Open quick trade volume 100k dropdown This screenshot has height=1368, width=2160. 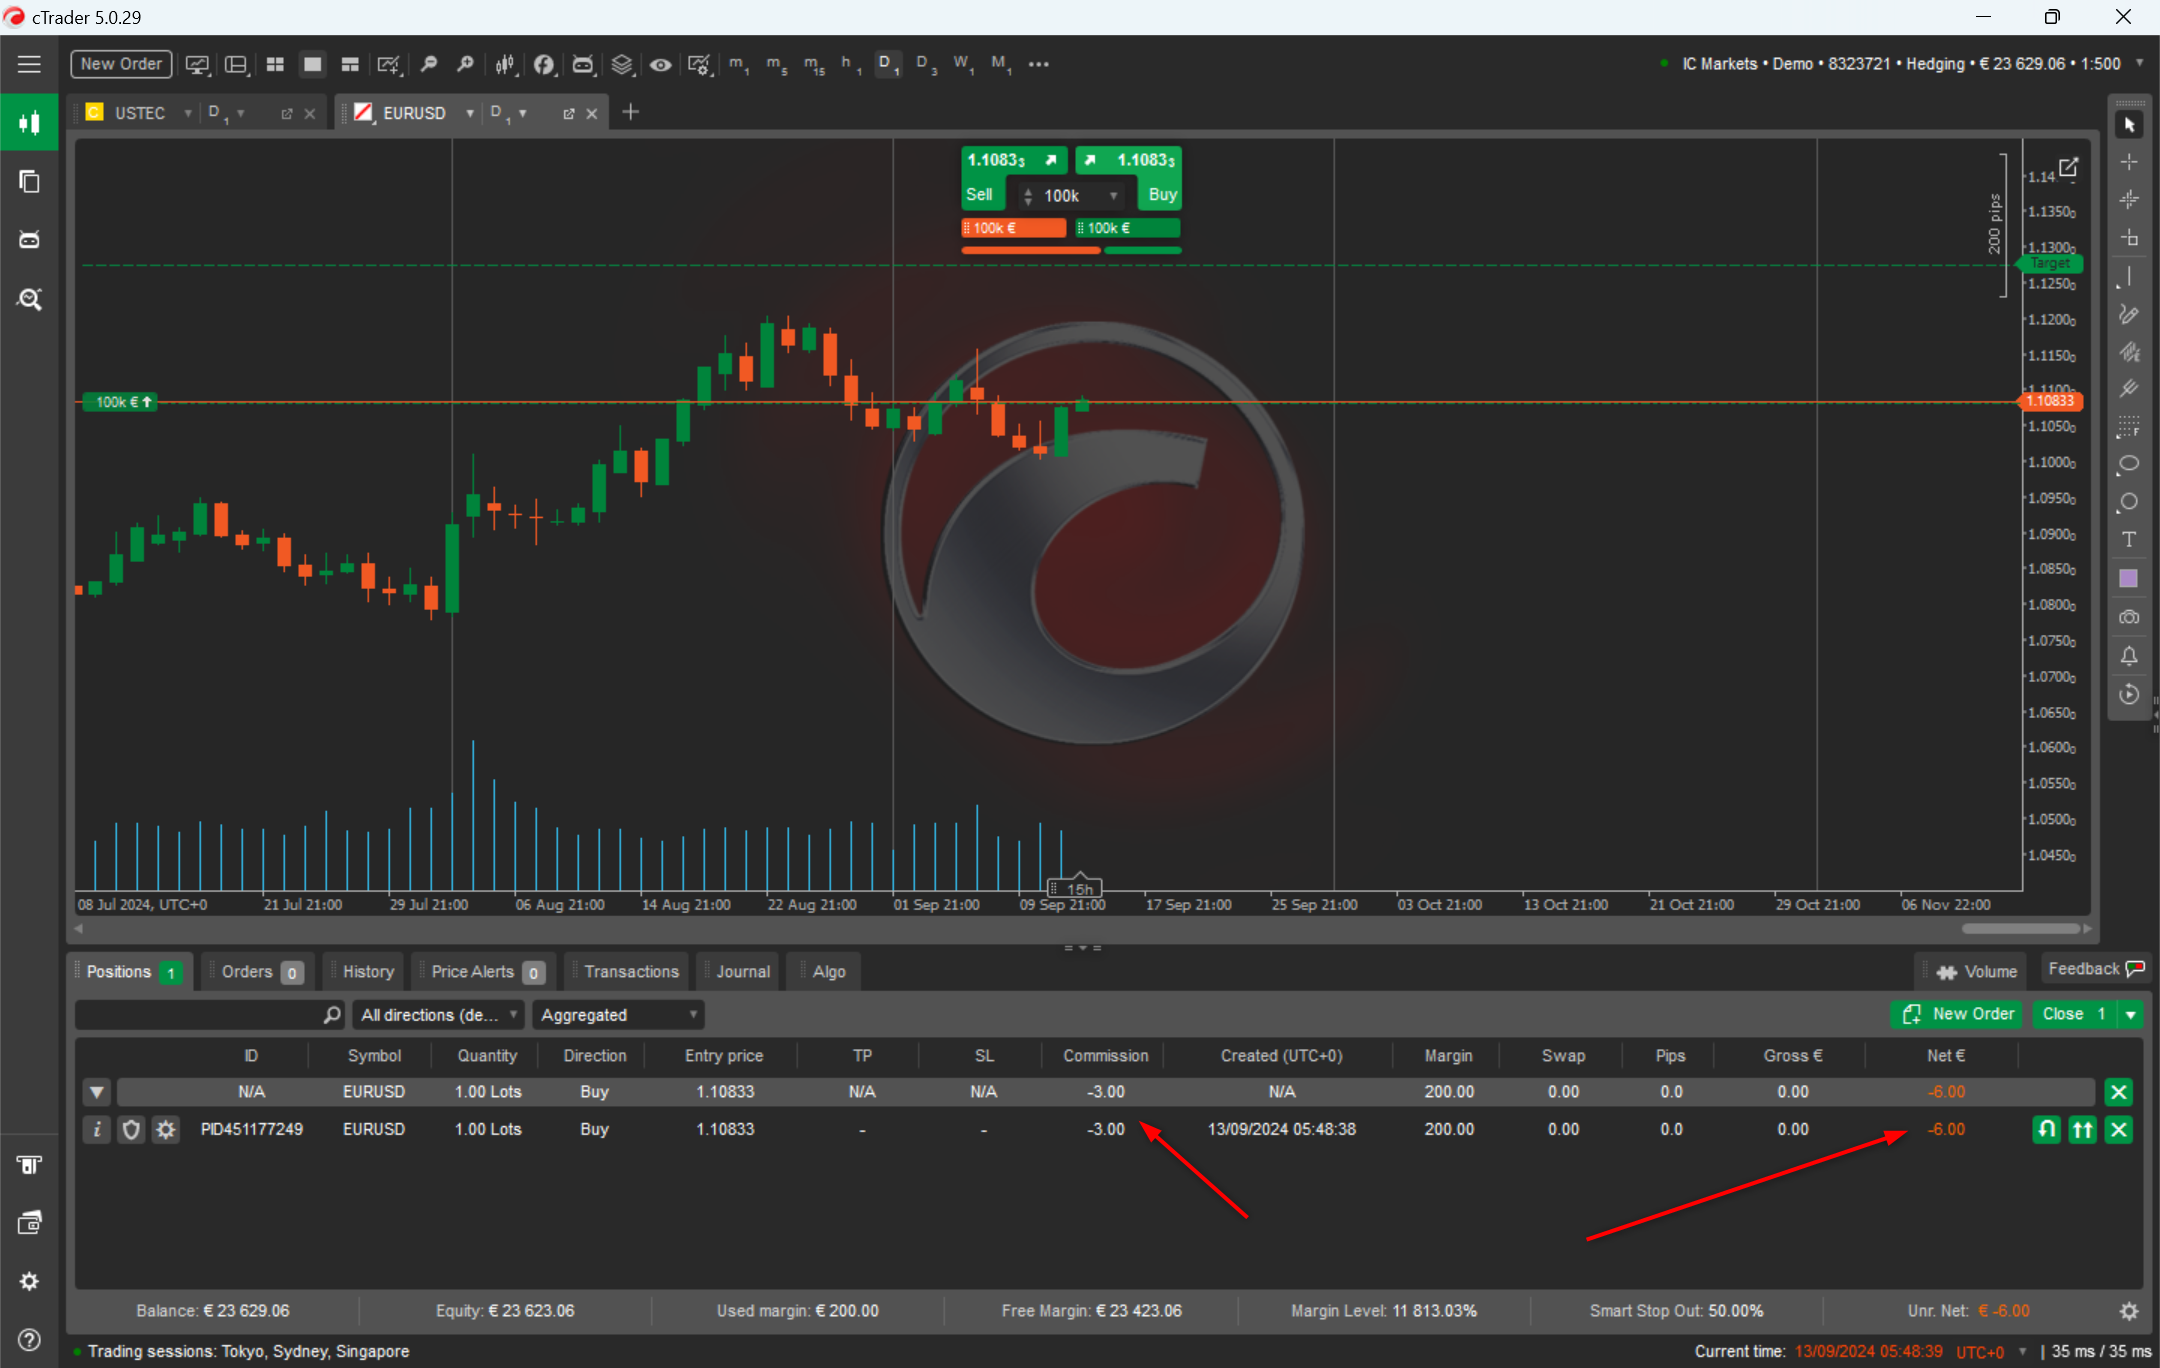(x=1113, y=196)
